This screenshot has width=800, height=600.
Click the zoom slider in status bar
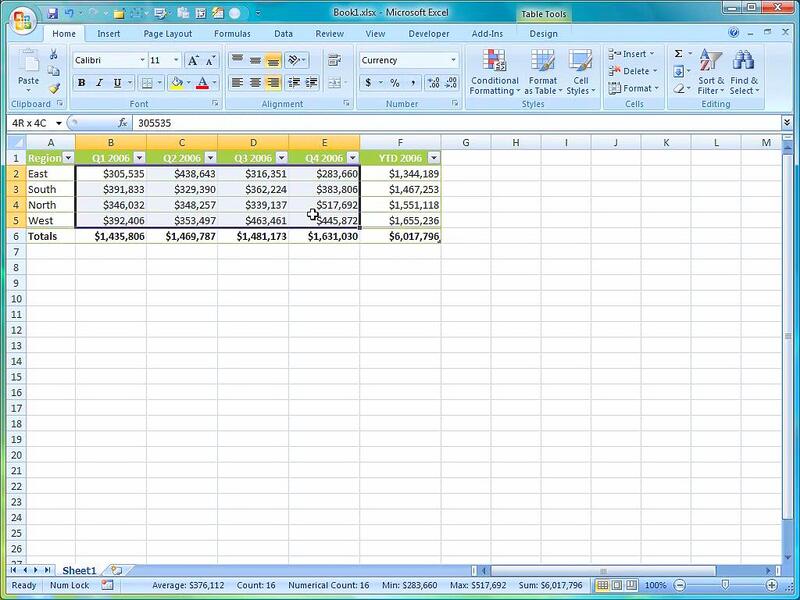pos(725,585)
